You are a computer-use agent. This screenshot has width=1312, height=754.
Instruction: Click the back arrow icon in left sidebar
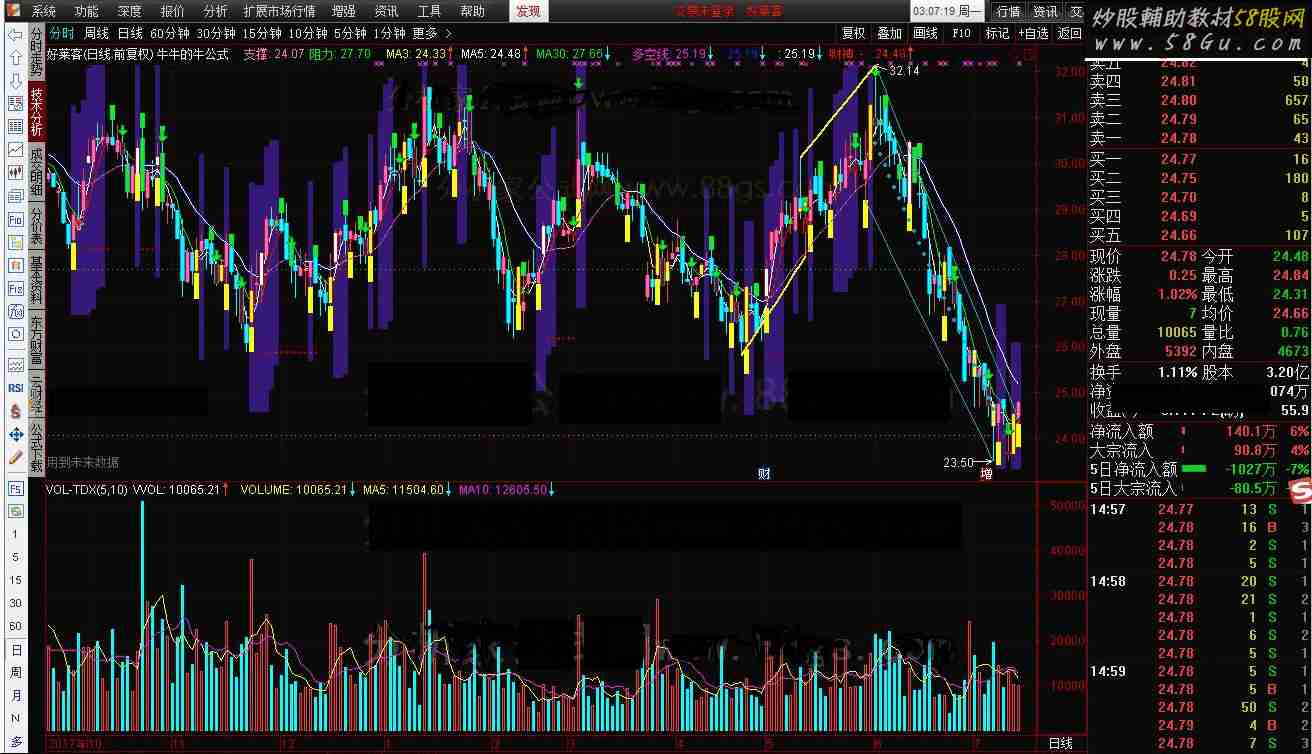(x=16, y=36)
